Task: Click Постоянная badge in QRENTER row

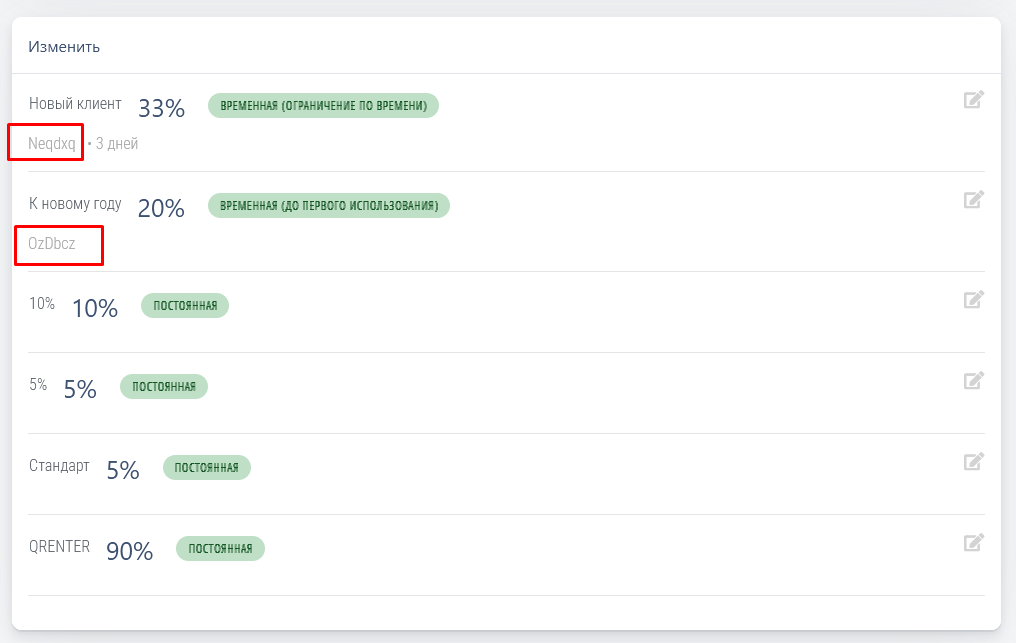Action: point(220,549)
